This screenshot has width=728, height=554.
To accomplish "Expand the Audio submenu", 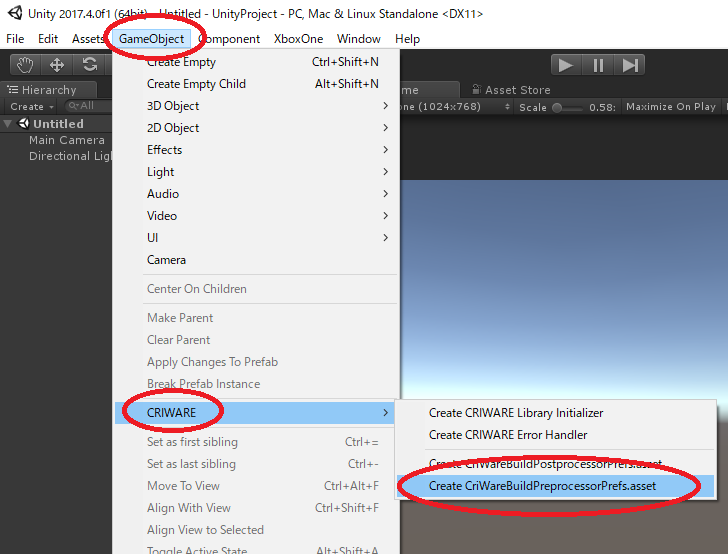I will pyautogui.click(x=256, y=194).
